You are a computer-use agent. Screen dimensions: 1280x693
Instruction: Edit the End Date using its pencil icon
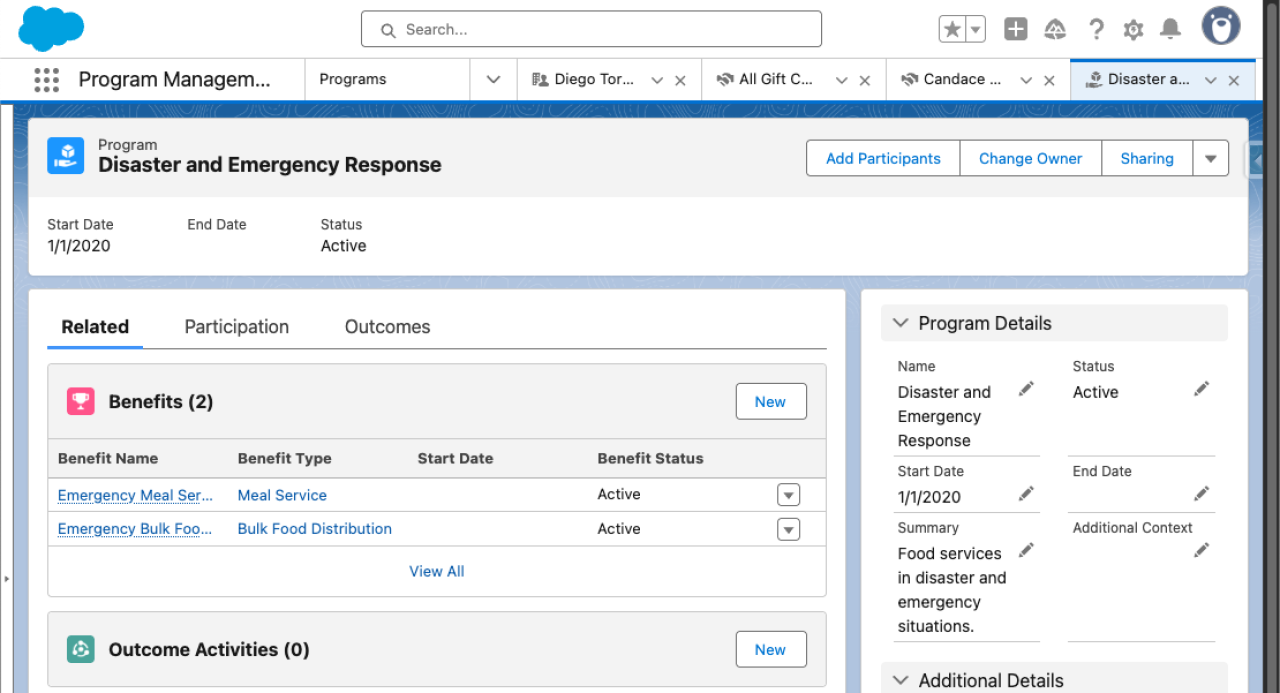tap(1201, 492)
